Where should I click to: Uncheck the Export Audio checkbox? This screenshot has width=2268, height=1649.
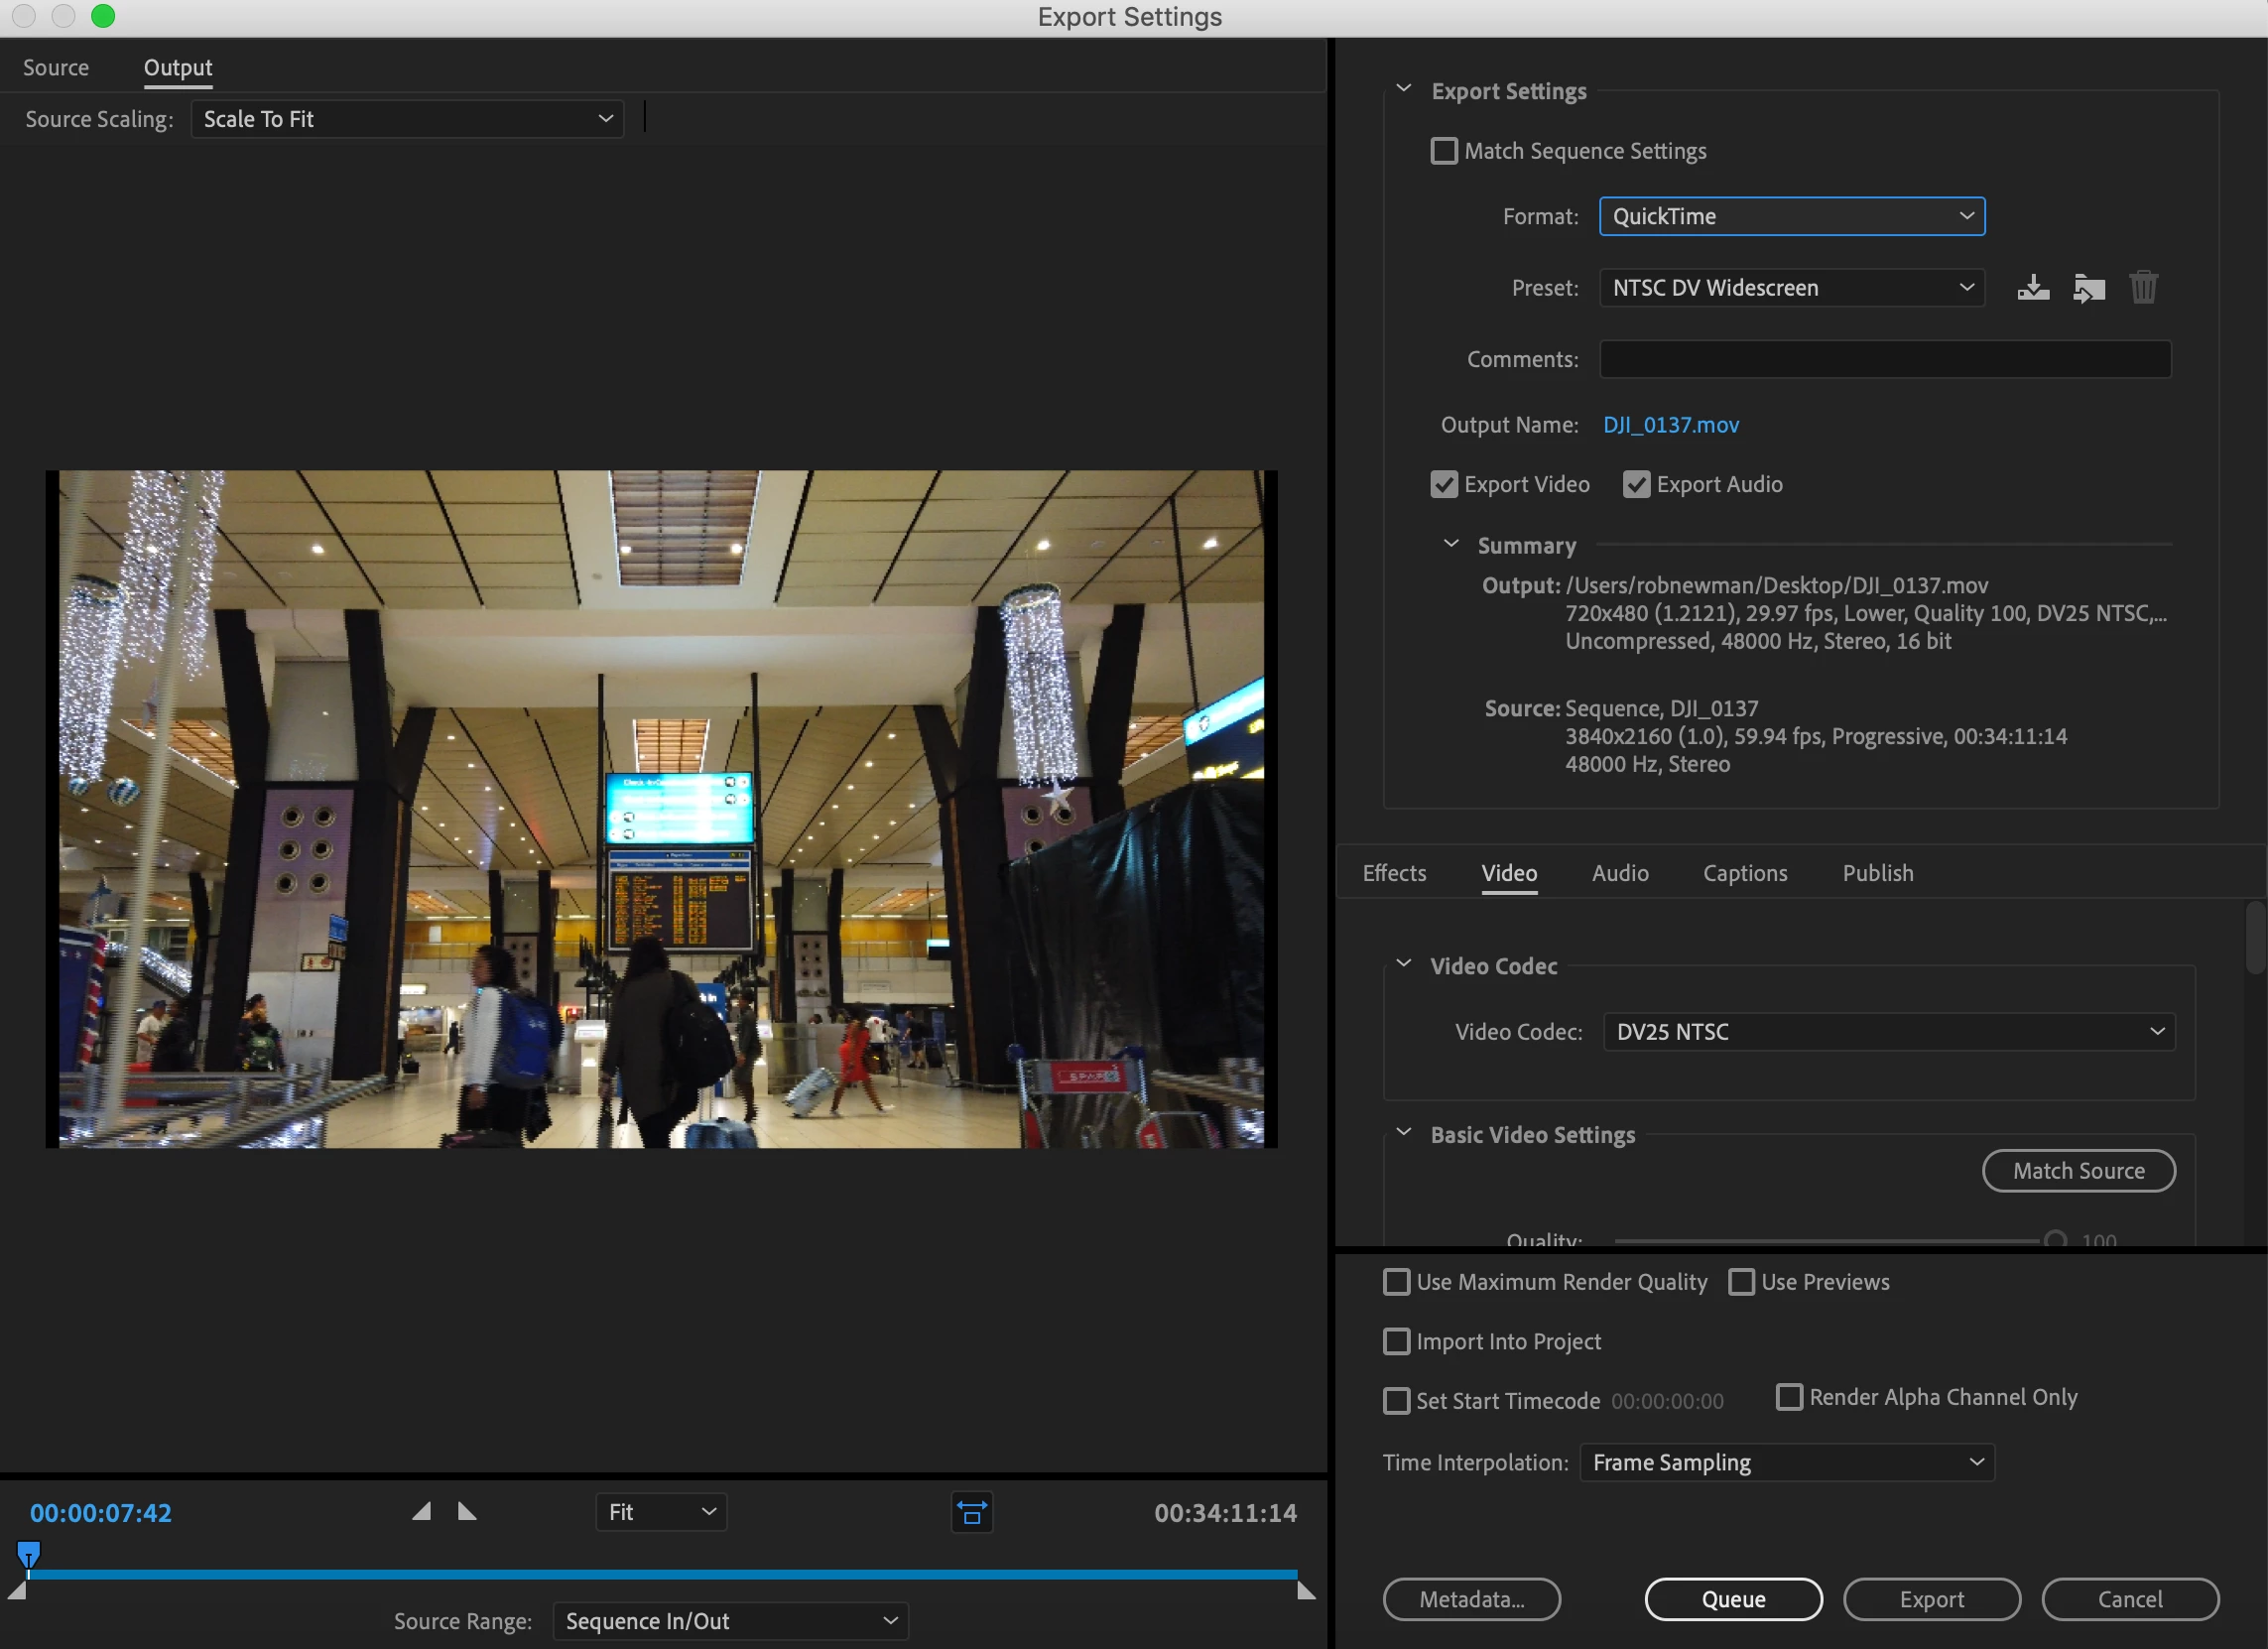pyautogui.click(x=1636, y=485)
